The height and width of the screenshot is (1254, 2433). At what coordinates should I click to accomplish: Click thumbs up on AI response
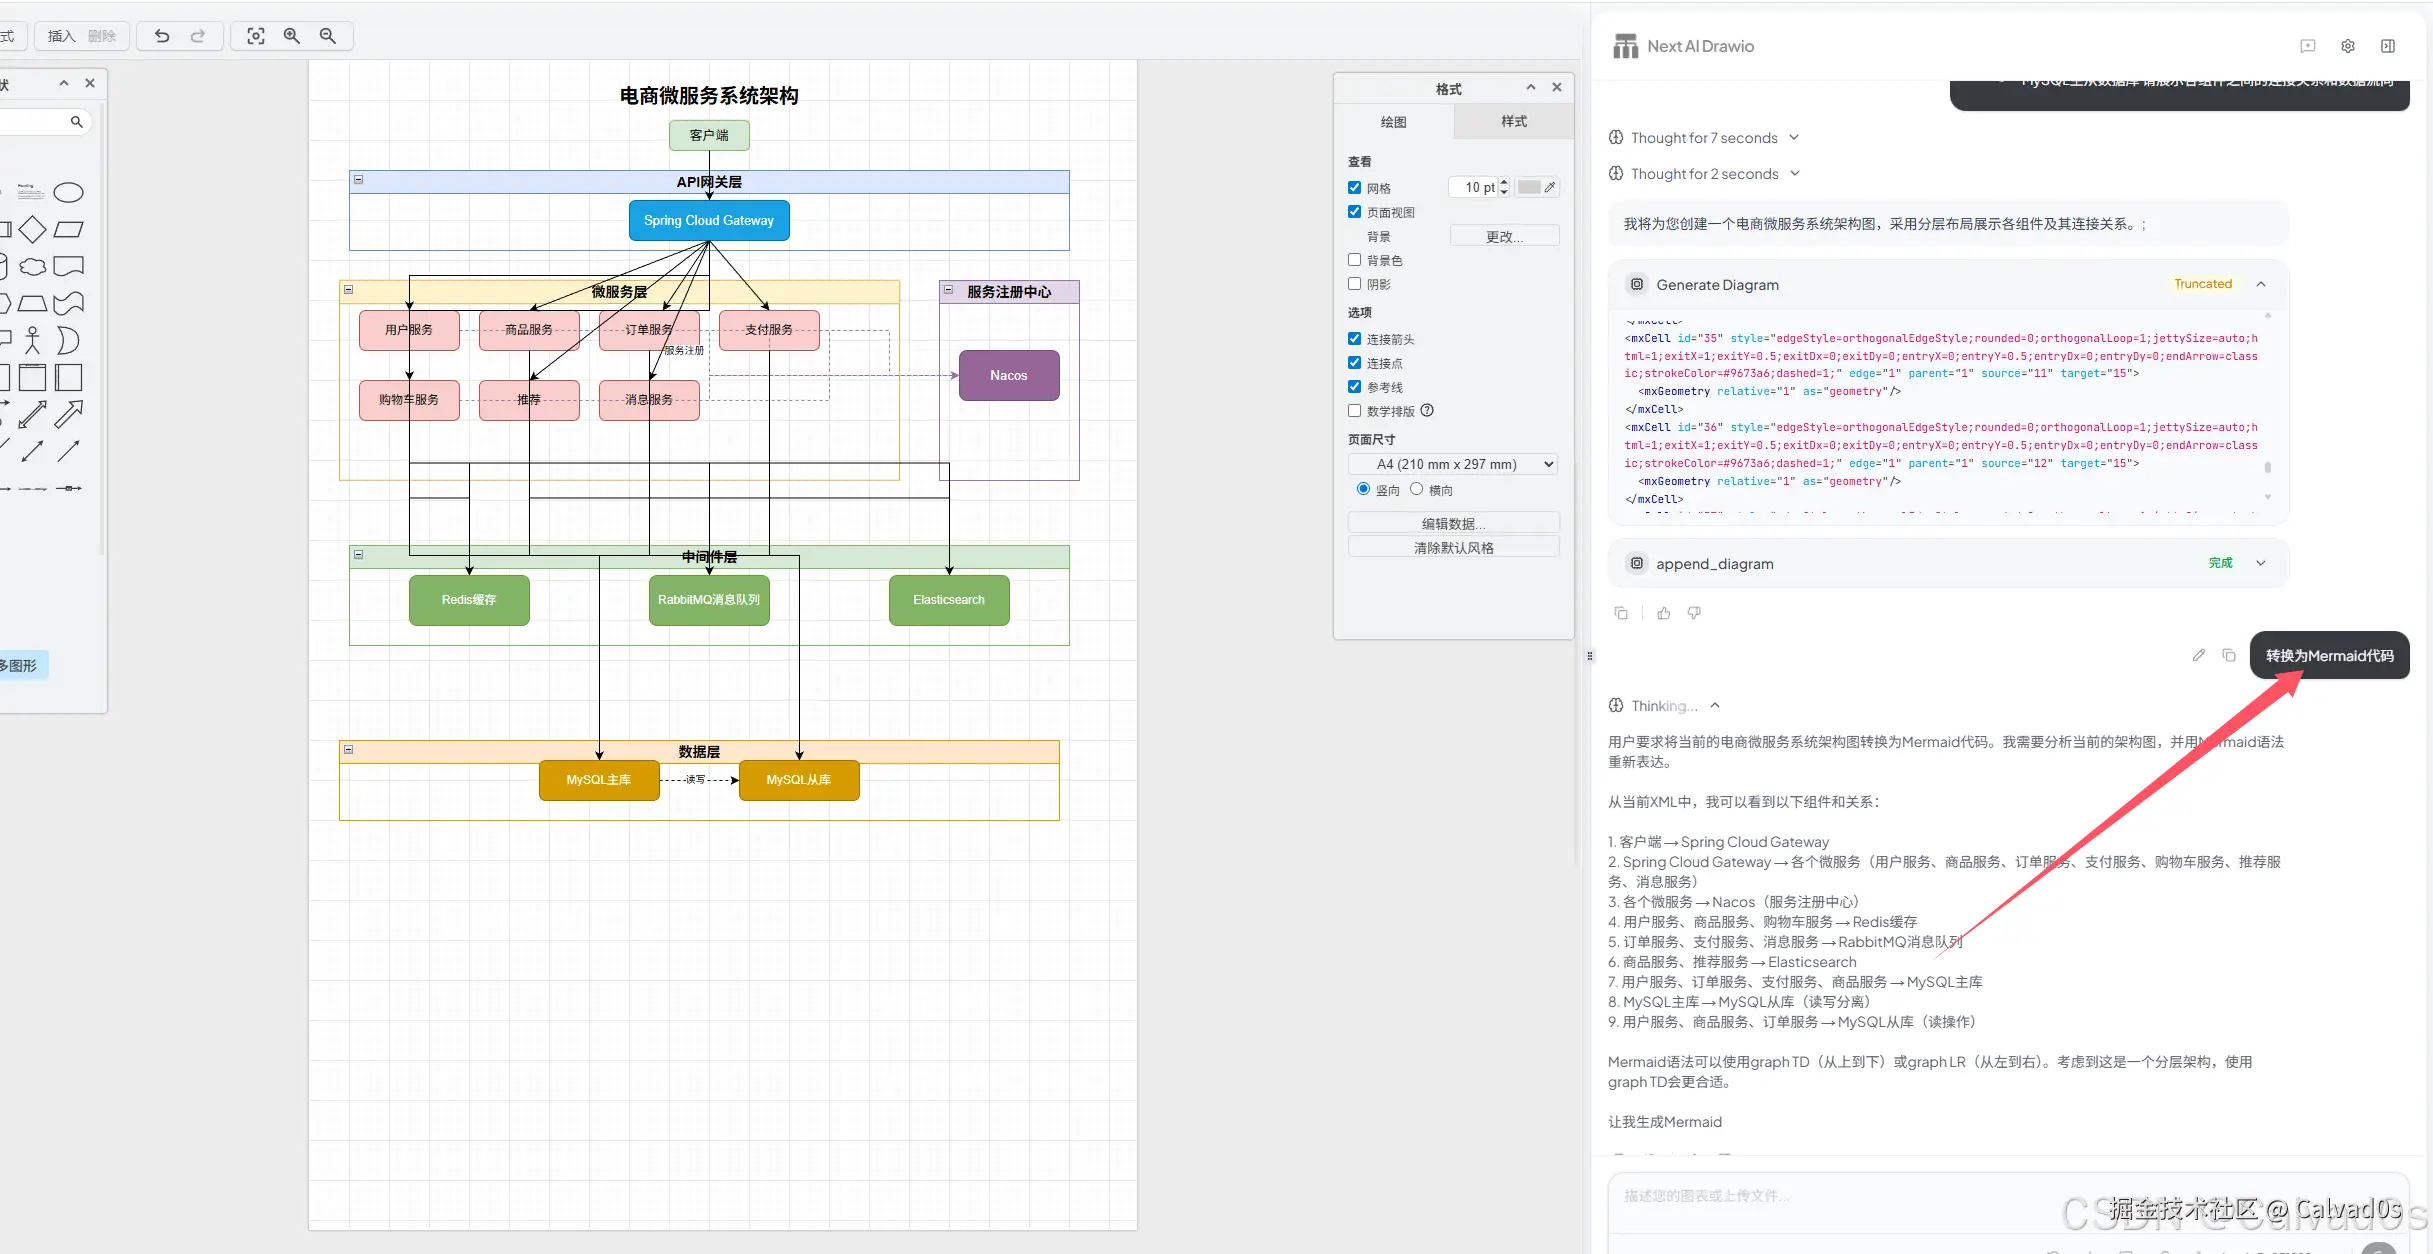(1664, 613)
